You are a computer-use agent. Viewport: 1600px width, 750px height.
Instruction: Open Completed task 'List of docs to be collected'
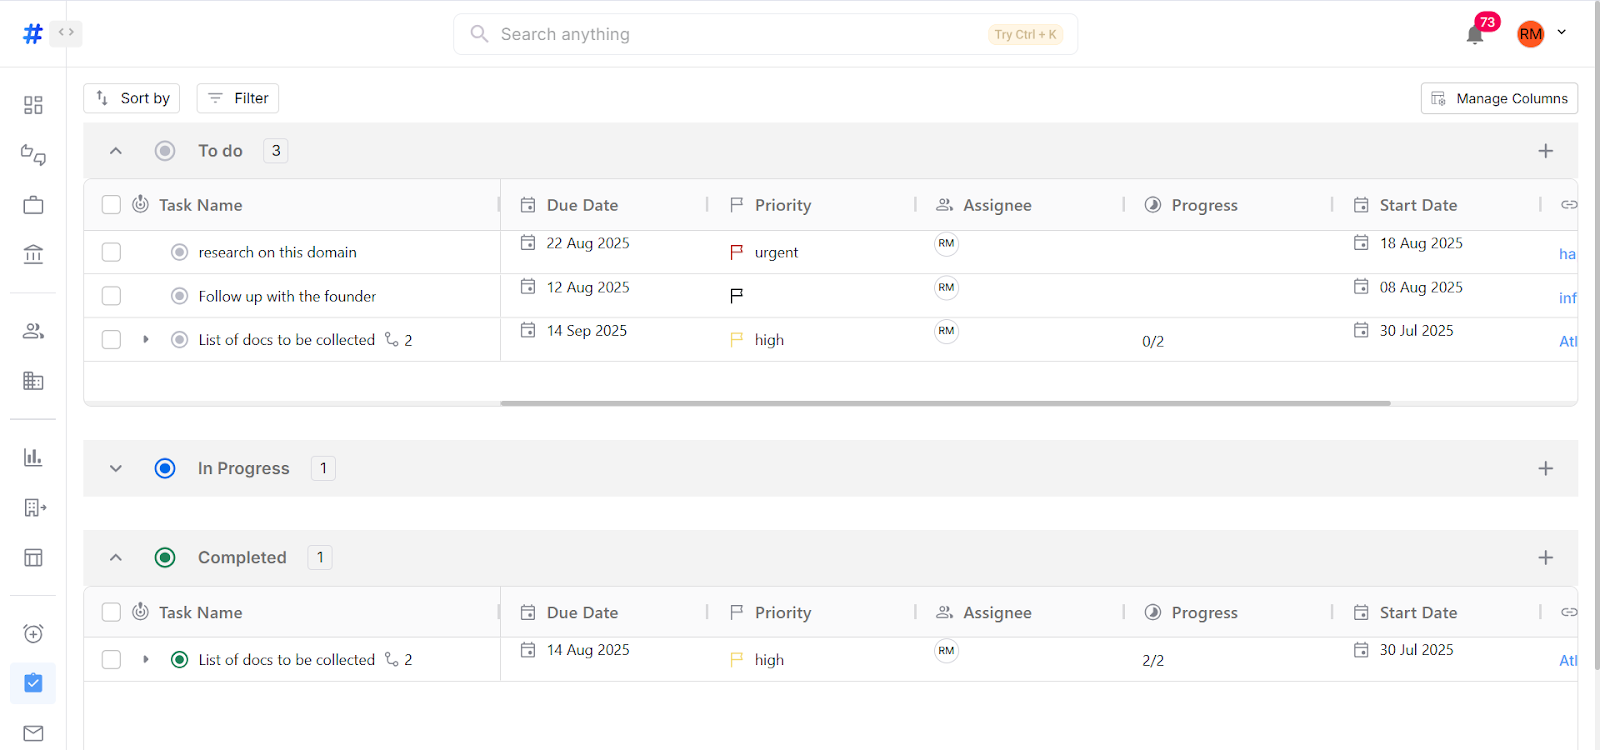[286, 660]
